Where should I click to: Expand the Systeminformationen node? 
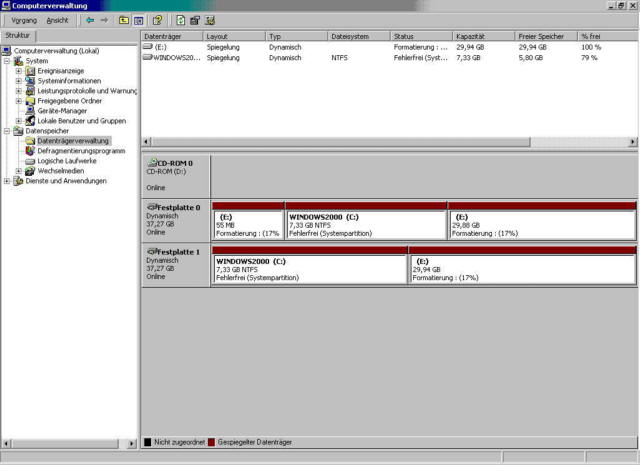pos(18,81)
